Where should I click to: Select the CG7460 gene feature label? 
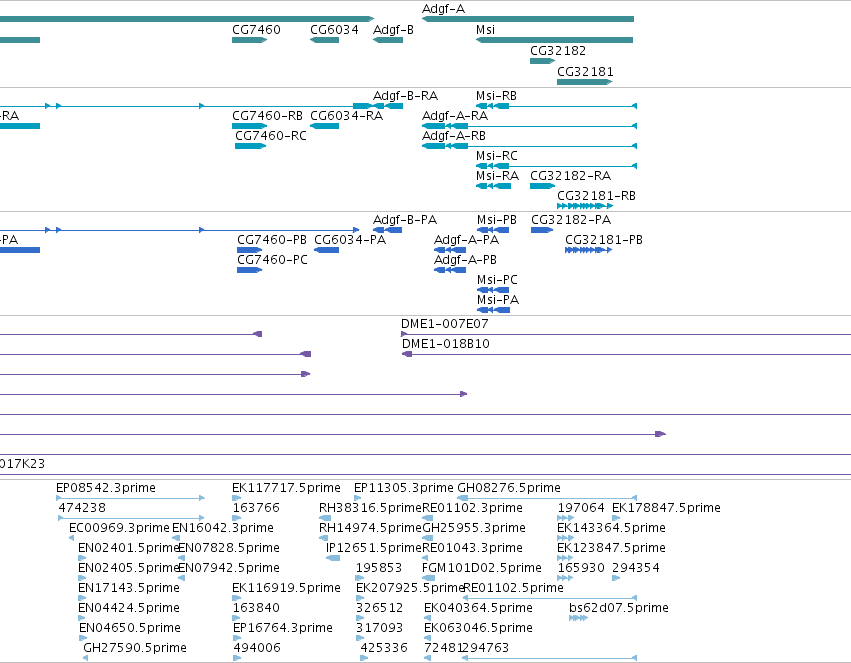(256, 30)
